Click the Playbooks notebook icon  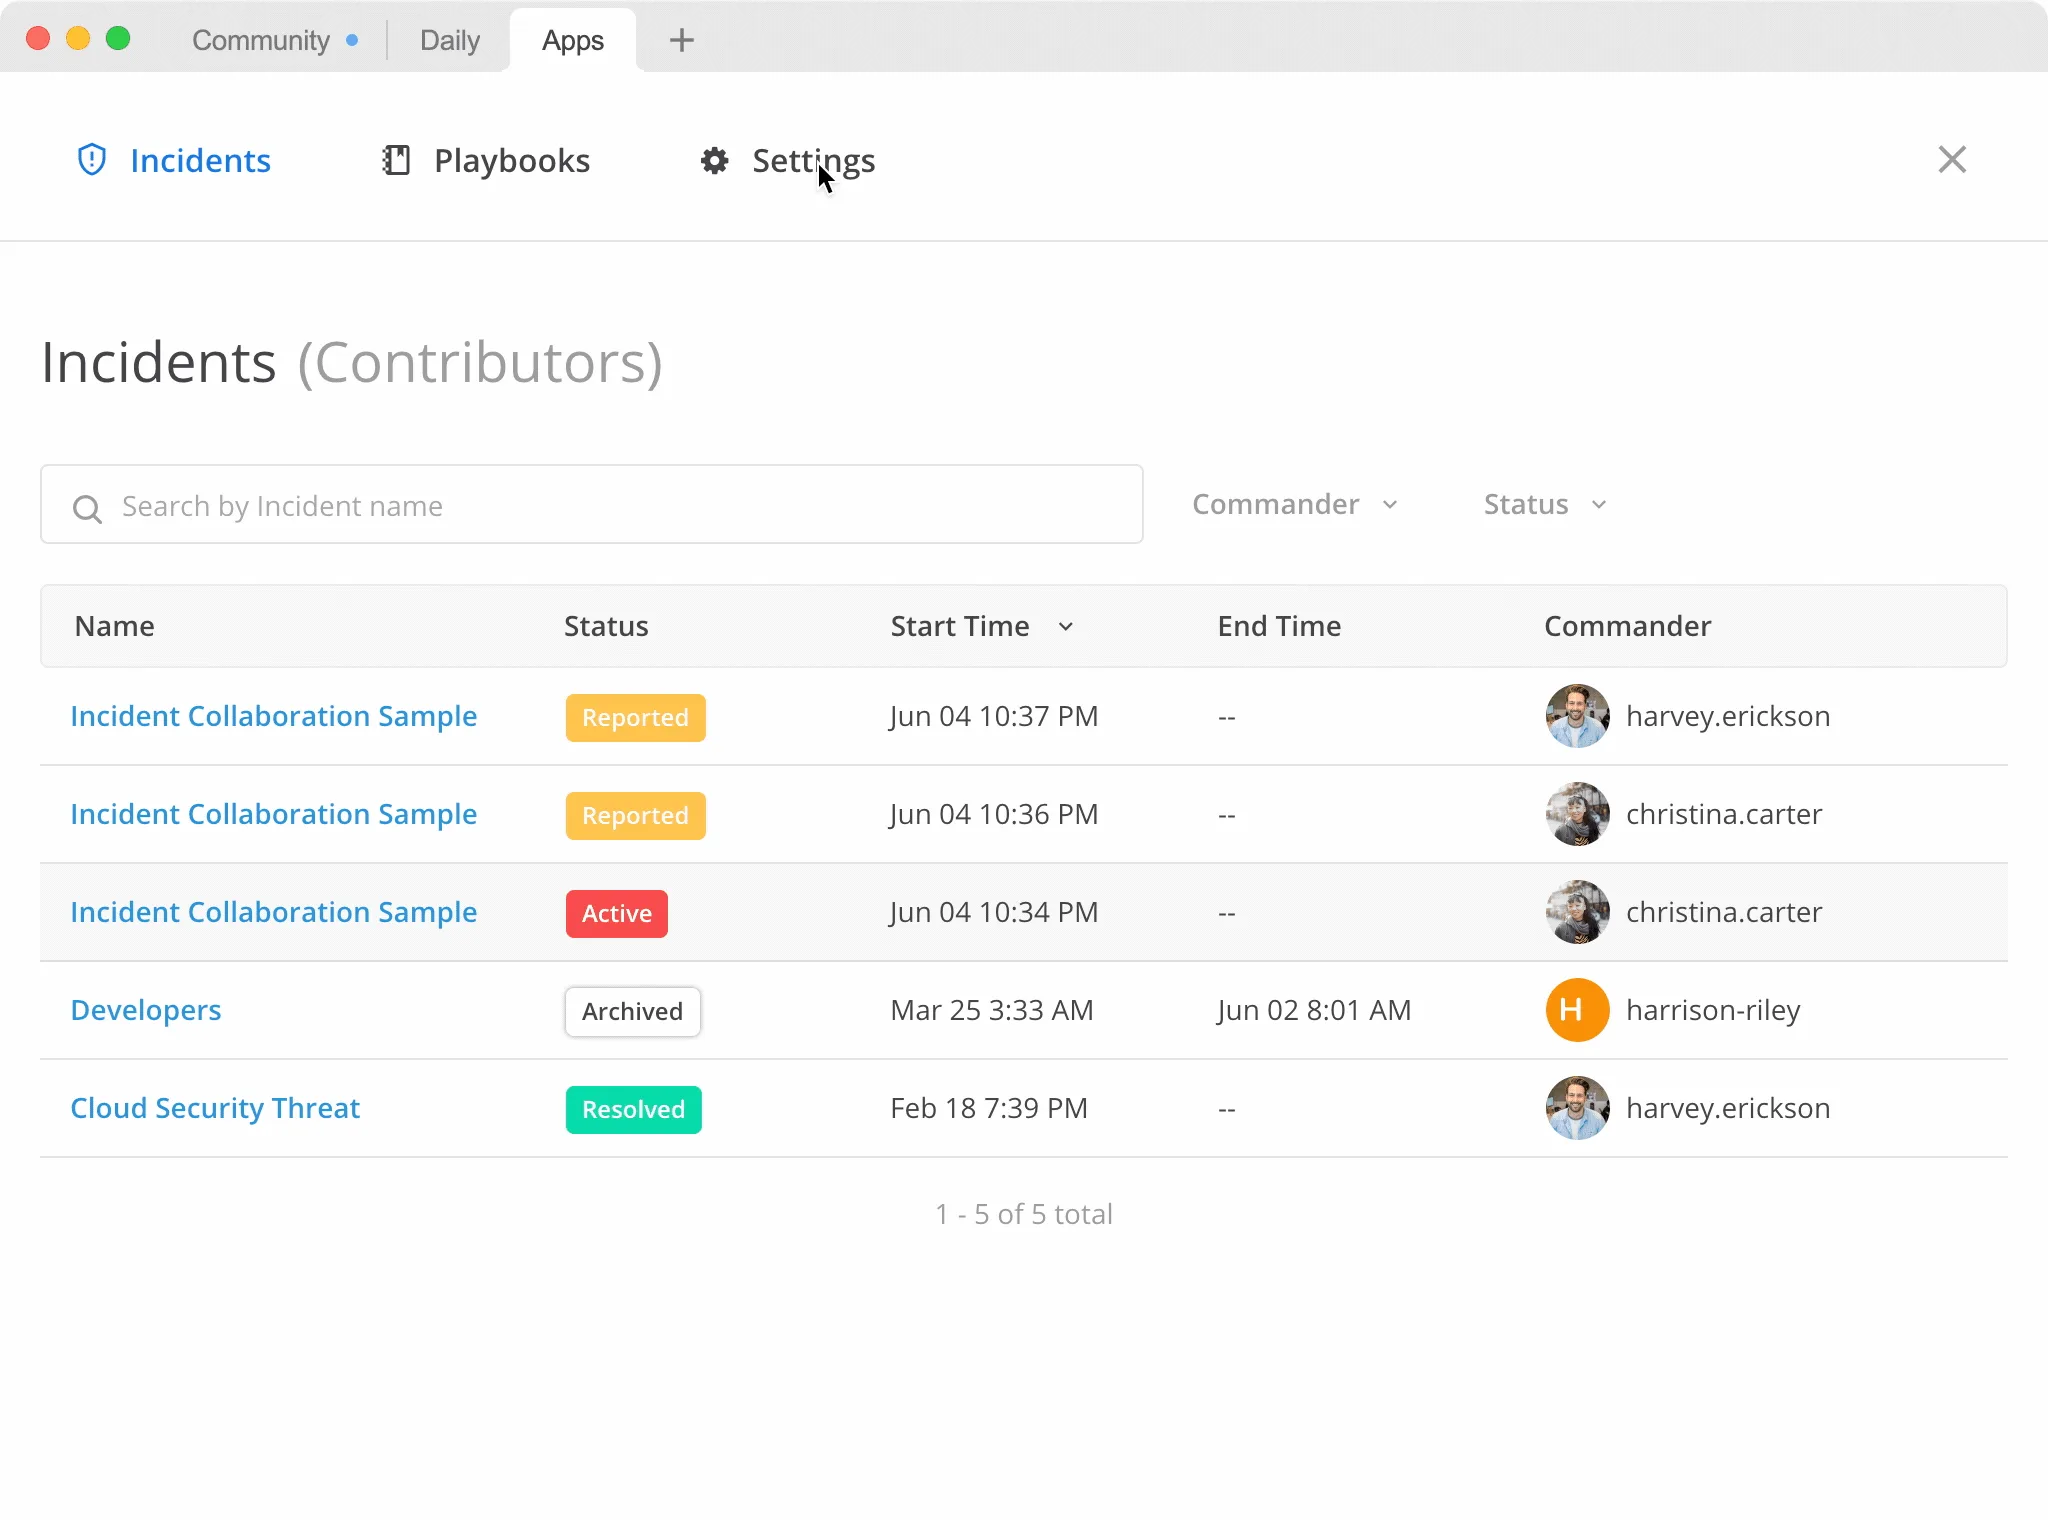point(396,160)
